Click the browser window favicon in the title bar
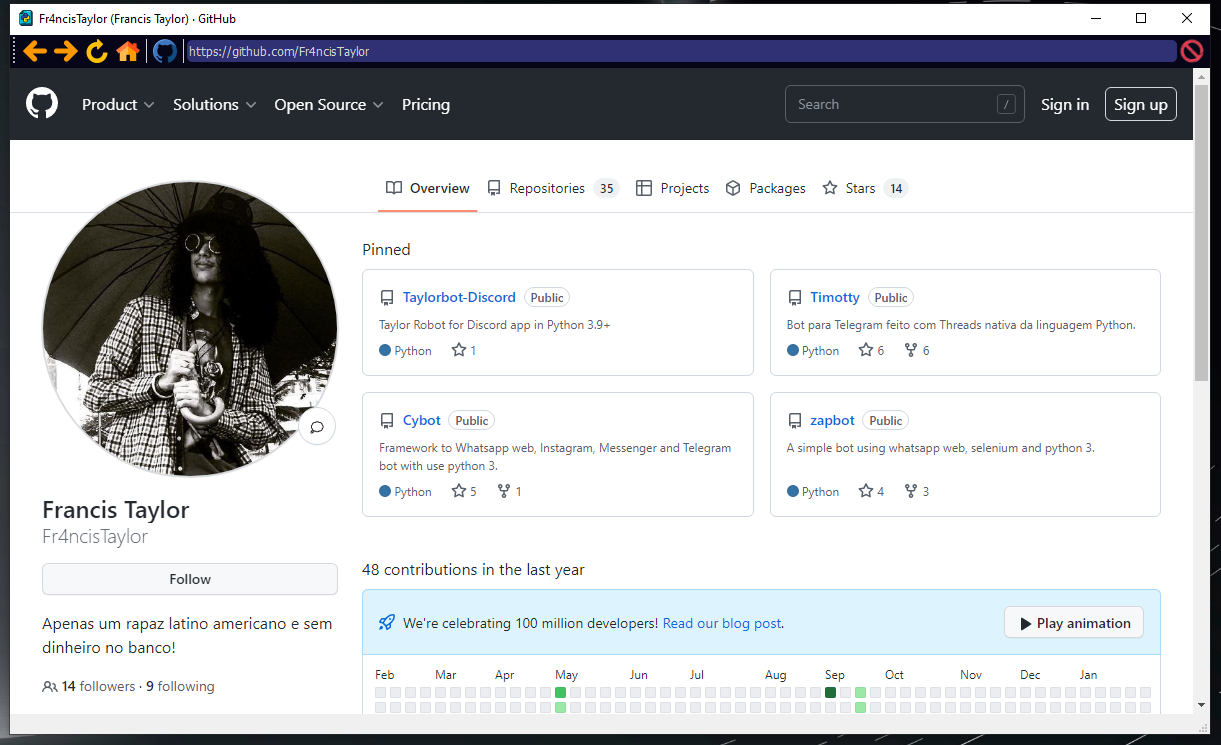The height and width of the screenshot is (745, 1221). 26,18
